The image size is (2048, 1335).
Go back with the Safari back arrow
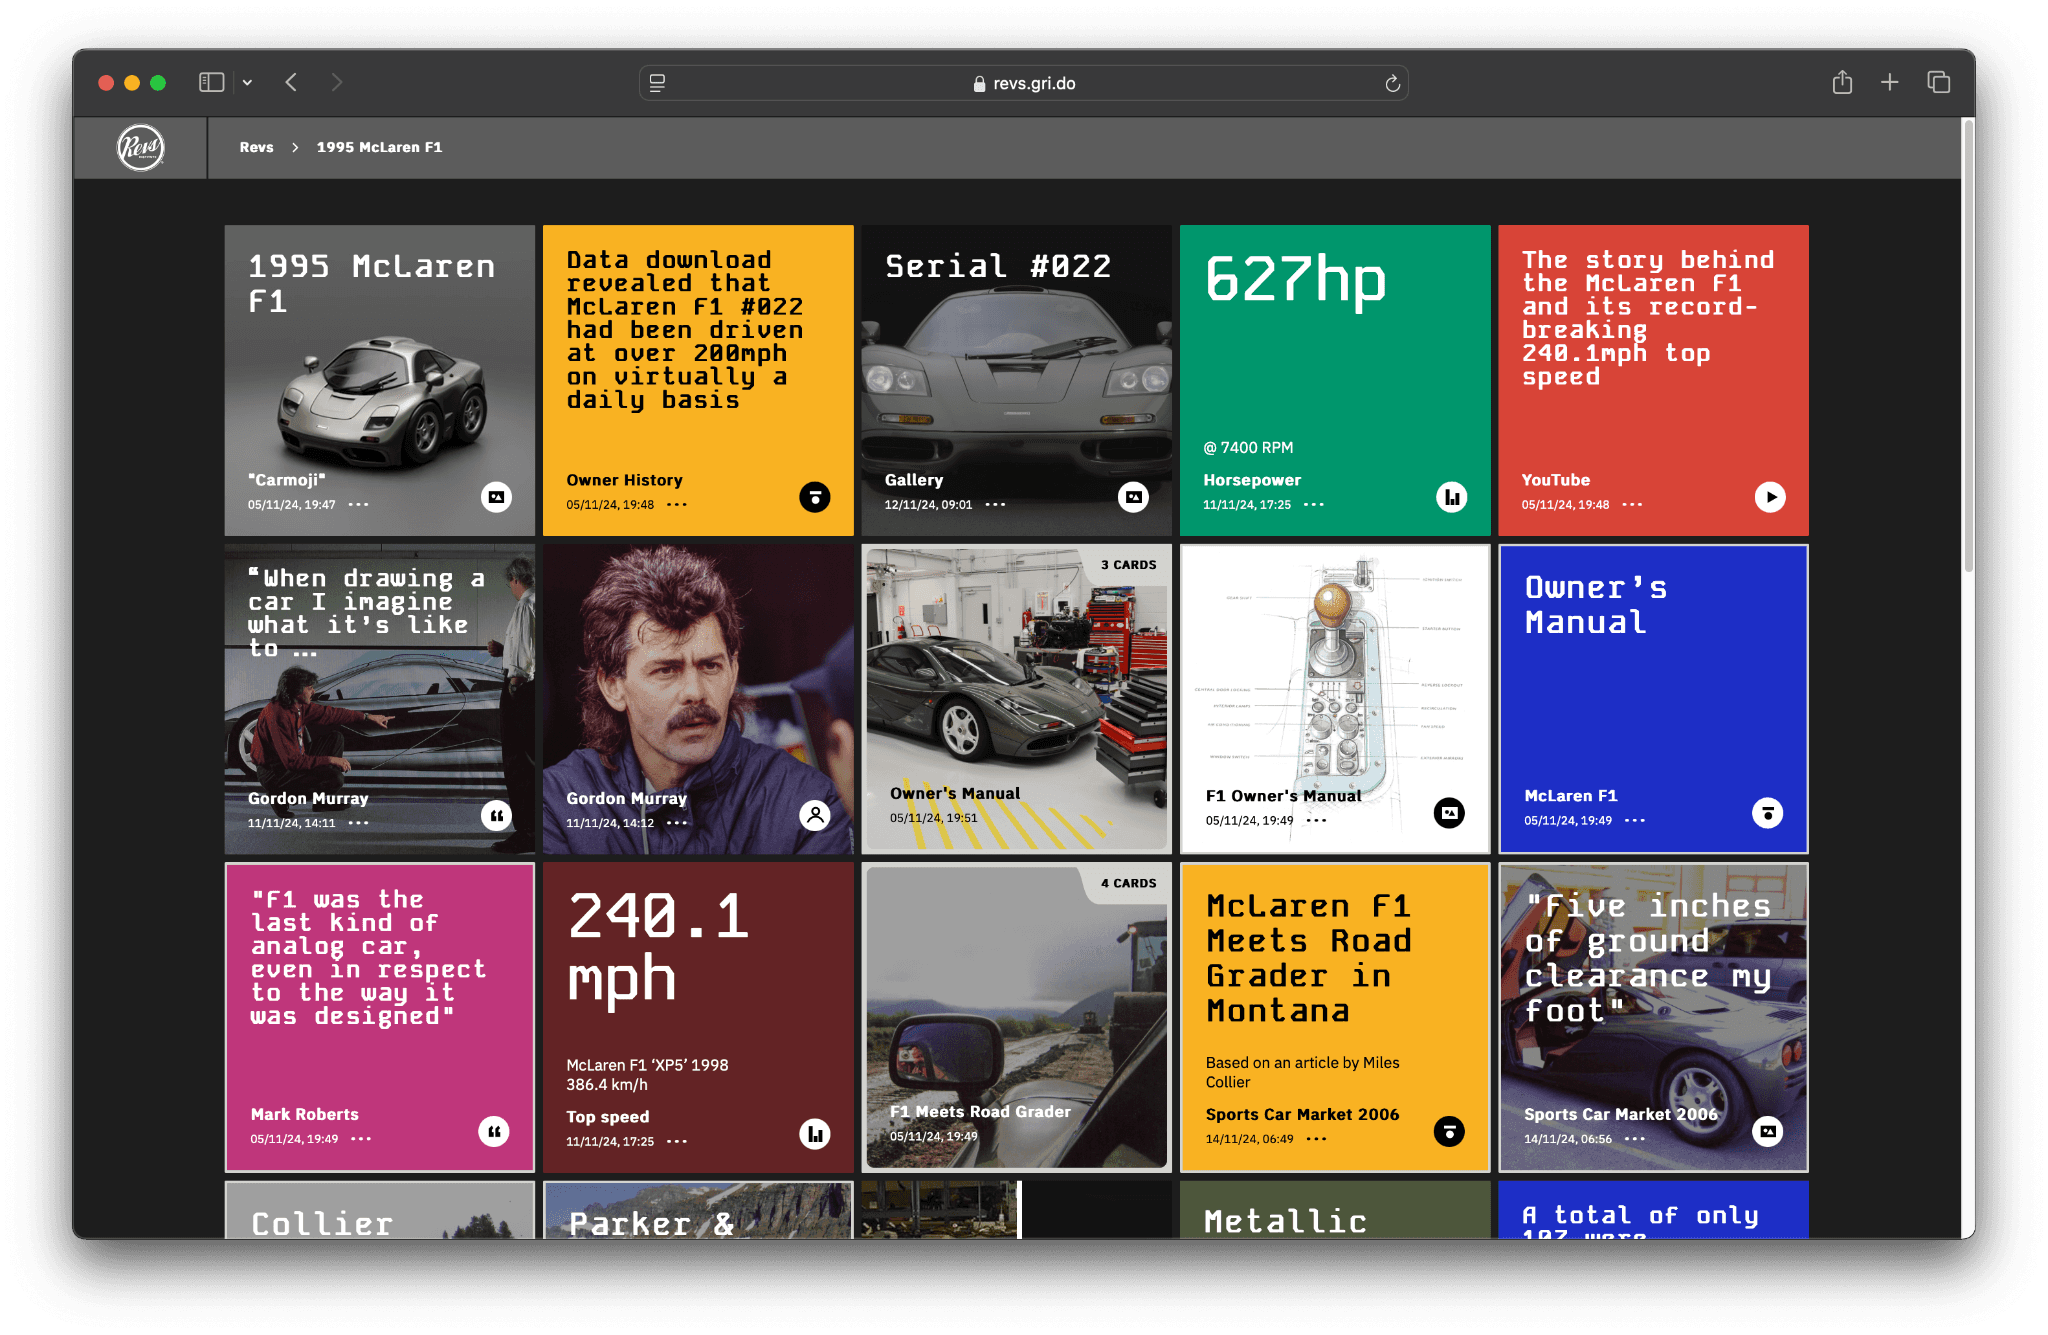(291, 83)
